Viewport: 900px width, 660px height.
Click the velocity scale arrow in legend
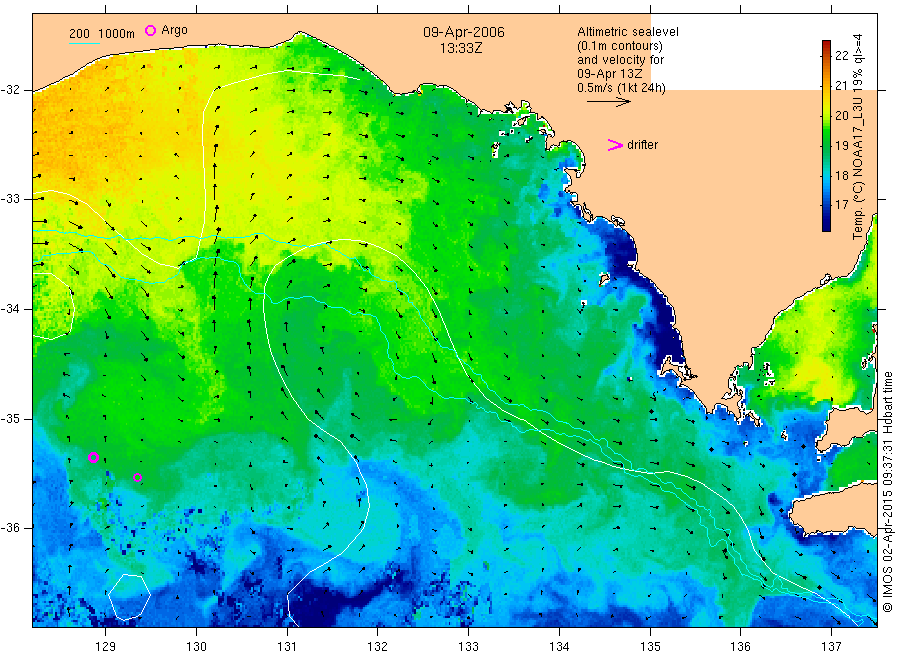(x=609, y=102)
